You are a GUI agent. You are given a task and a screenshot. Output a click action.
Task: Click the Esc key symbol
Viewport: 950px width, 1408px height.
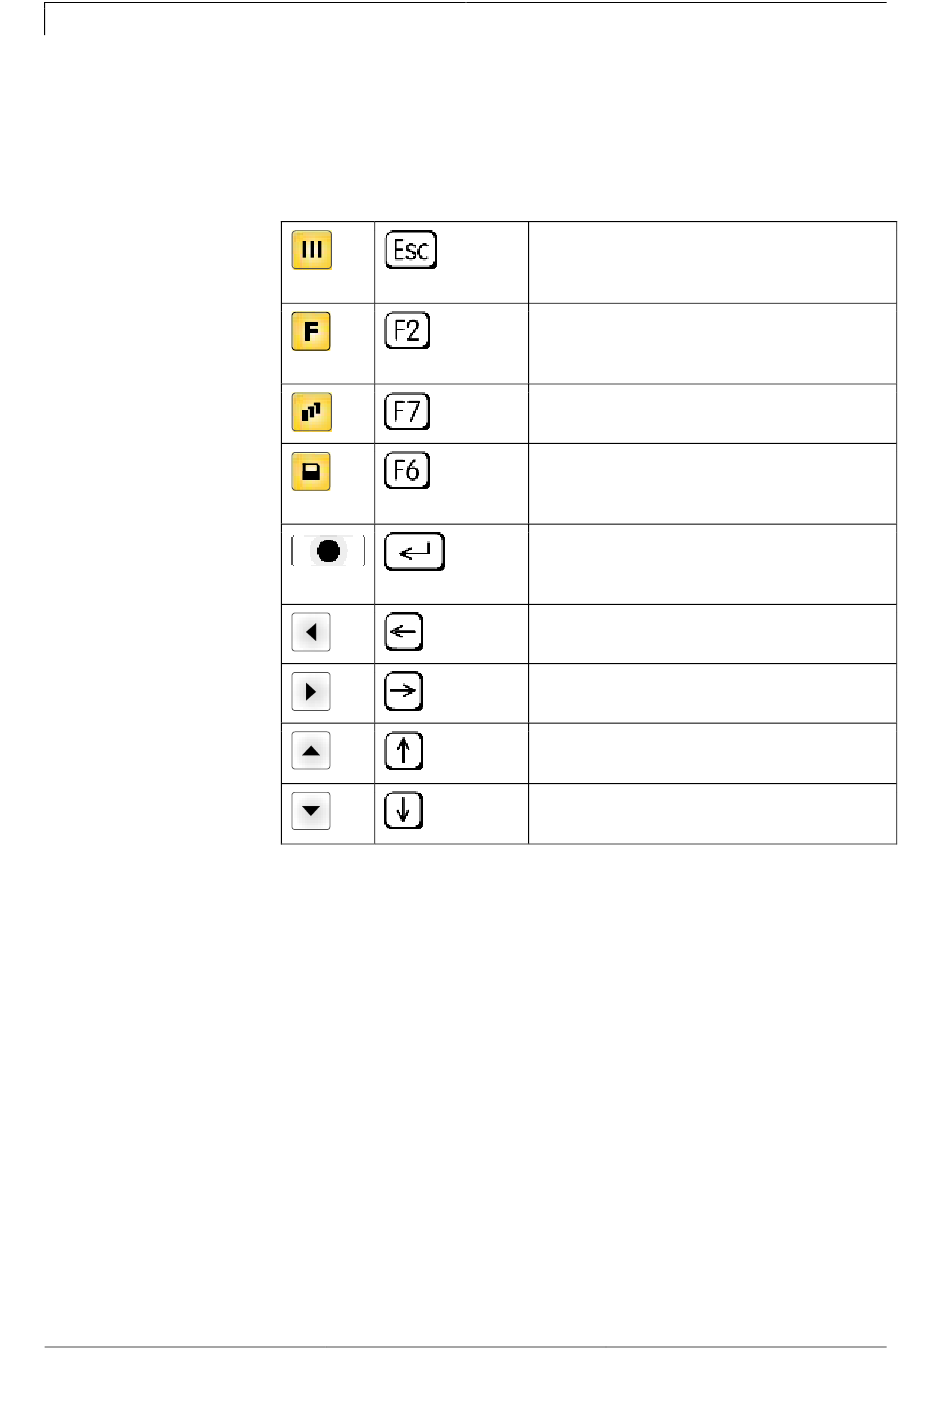pos(411,250)
